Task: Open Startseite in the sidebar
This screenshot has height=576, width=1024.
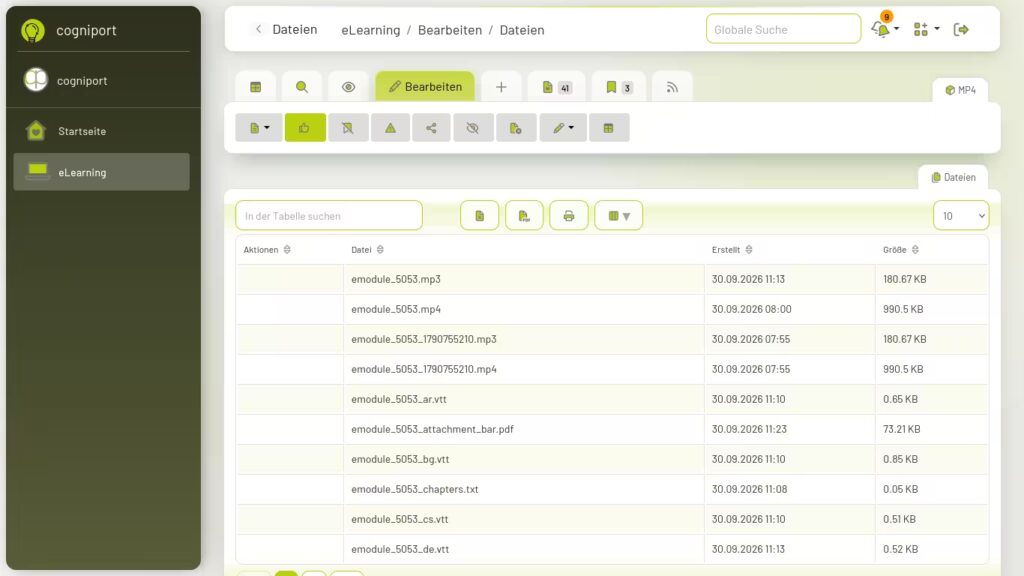Action: 101,131
